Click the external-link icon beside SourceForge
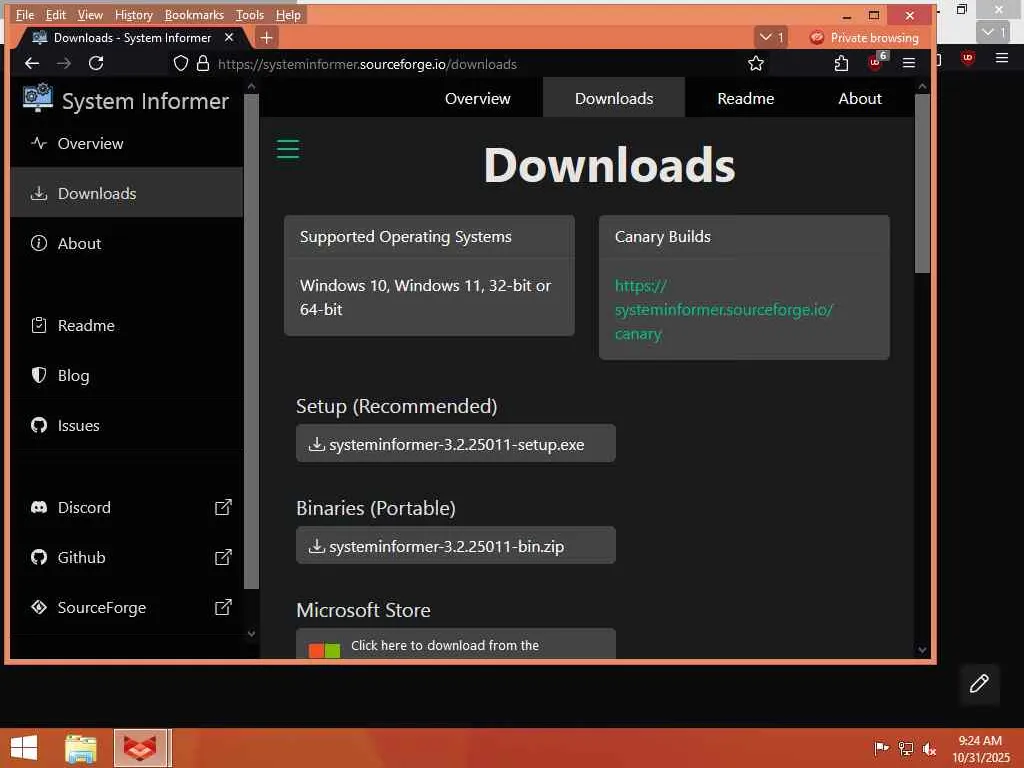The image size is (1024, 768). click(x=223, y=607)
